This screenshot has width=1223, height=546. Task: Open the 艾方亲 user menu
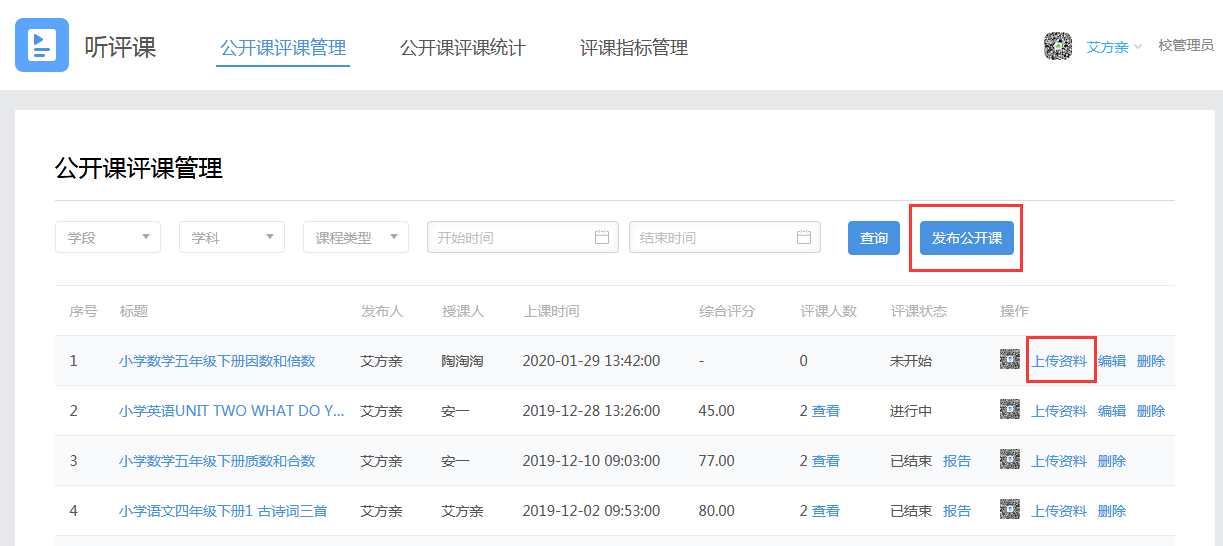point(1113,47)
